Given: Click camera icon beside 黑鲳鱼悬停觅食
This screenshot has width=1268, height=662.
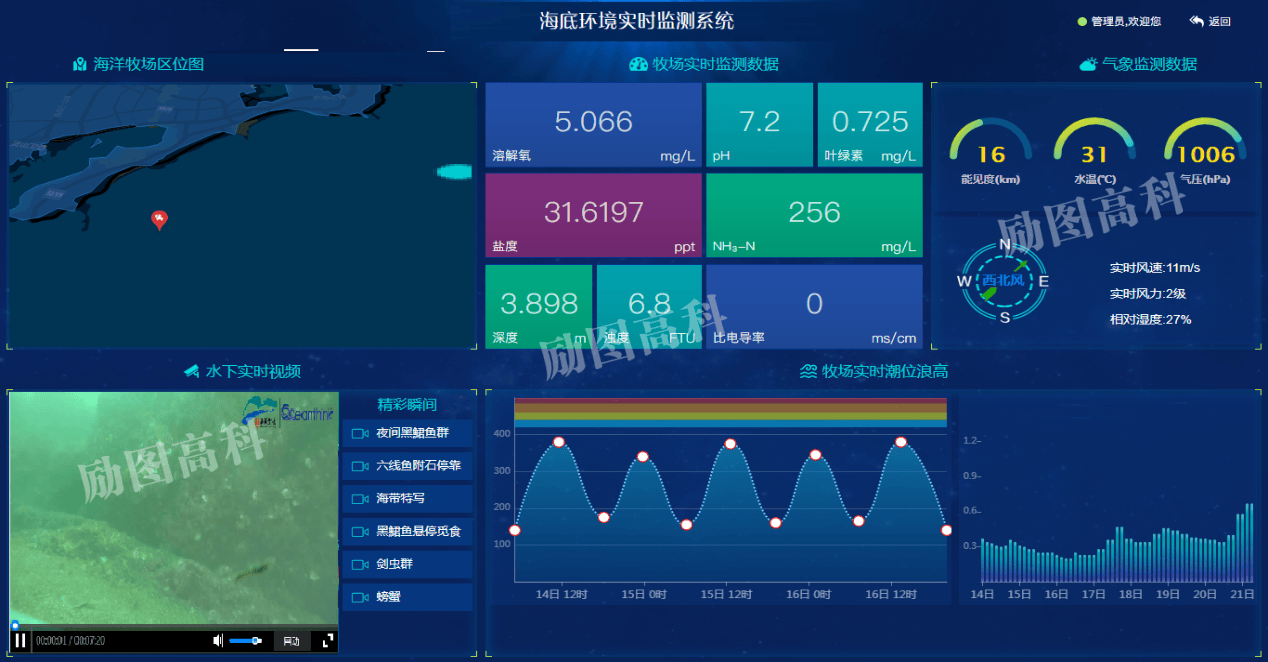Looking at the screenshot, I should [360, 532].
